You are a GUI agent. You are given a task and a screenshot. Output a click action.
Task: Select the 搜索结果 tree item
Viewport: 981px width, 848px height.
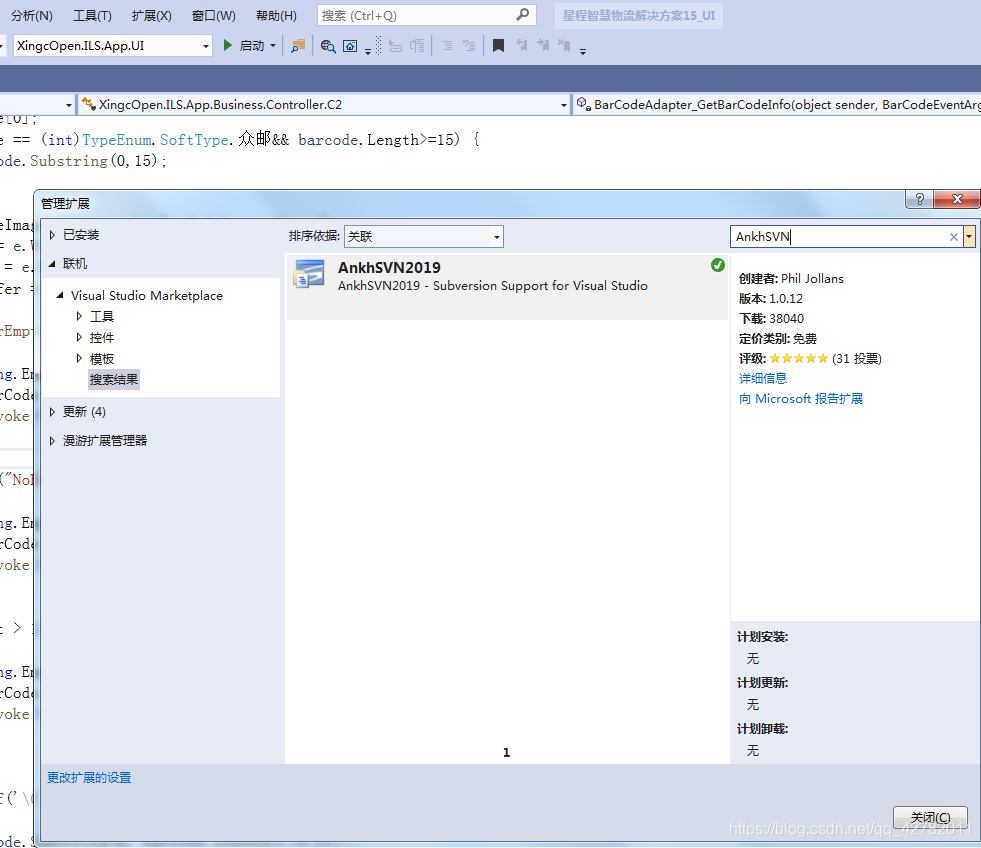114,379
